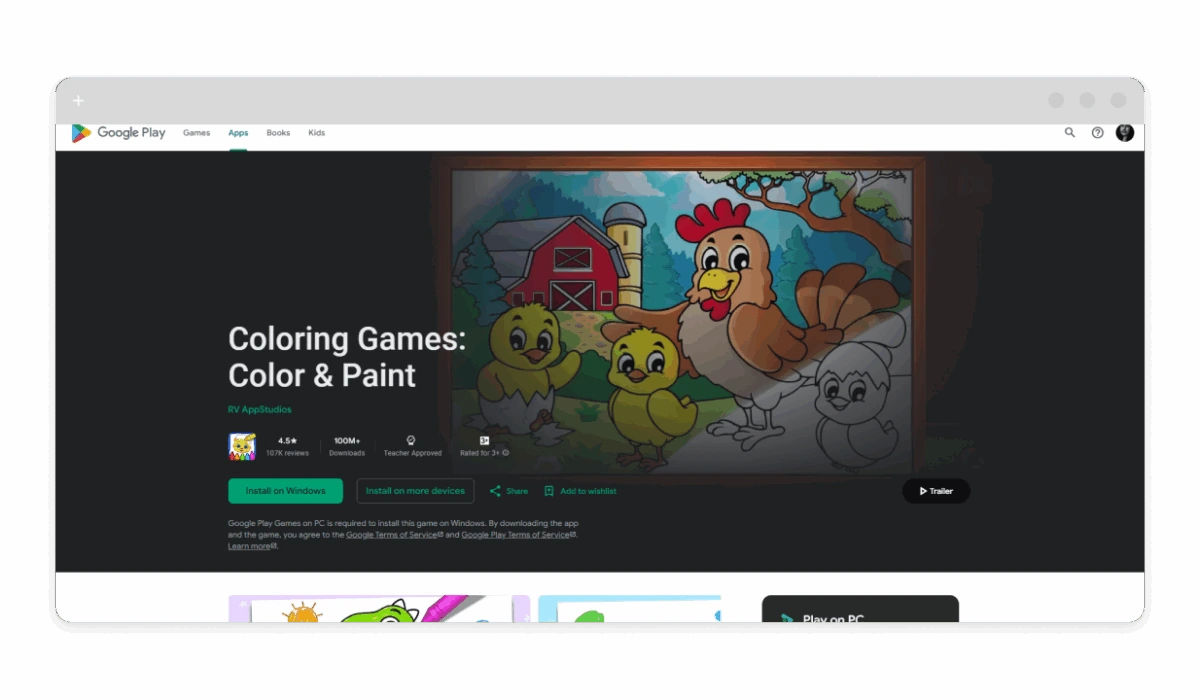
Task: Click the Google Play logo
Action: click(118, 133)
